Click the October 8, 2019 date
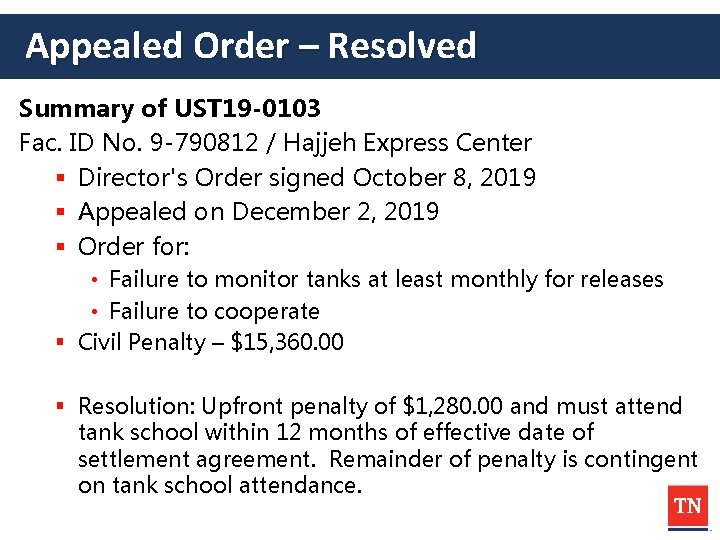Image resolution: width=720 pixels, height=540 pixels. (445, 178)
